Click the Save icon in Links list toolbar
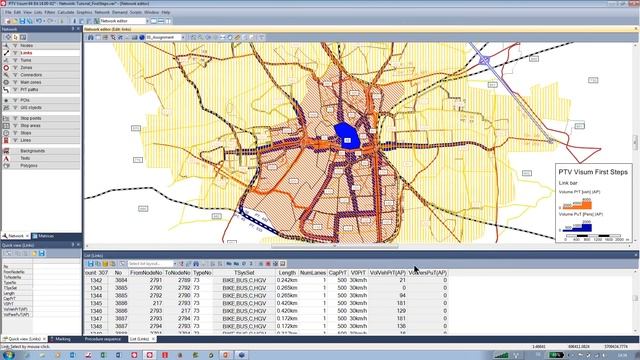 point(91,264)
